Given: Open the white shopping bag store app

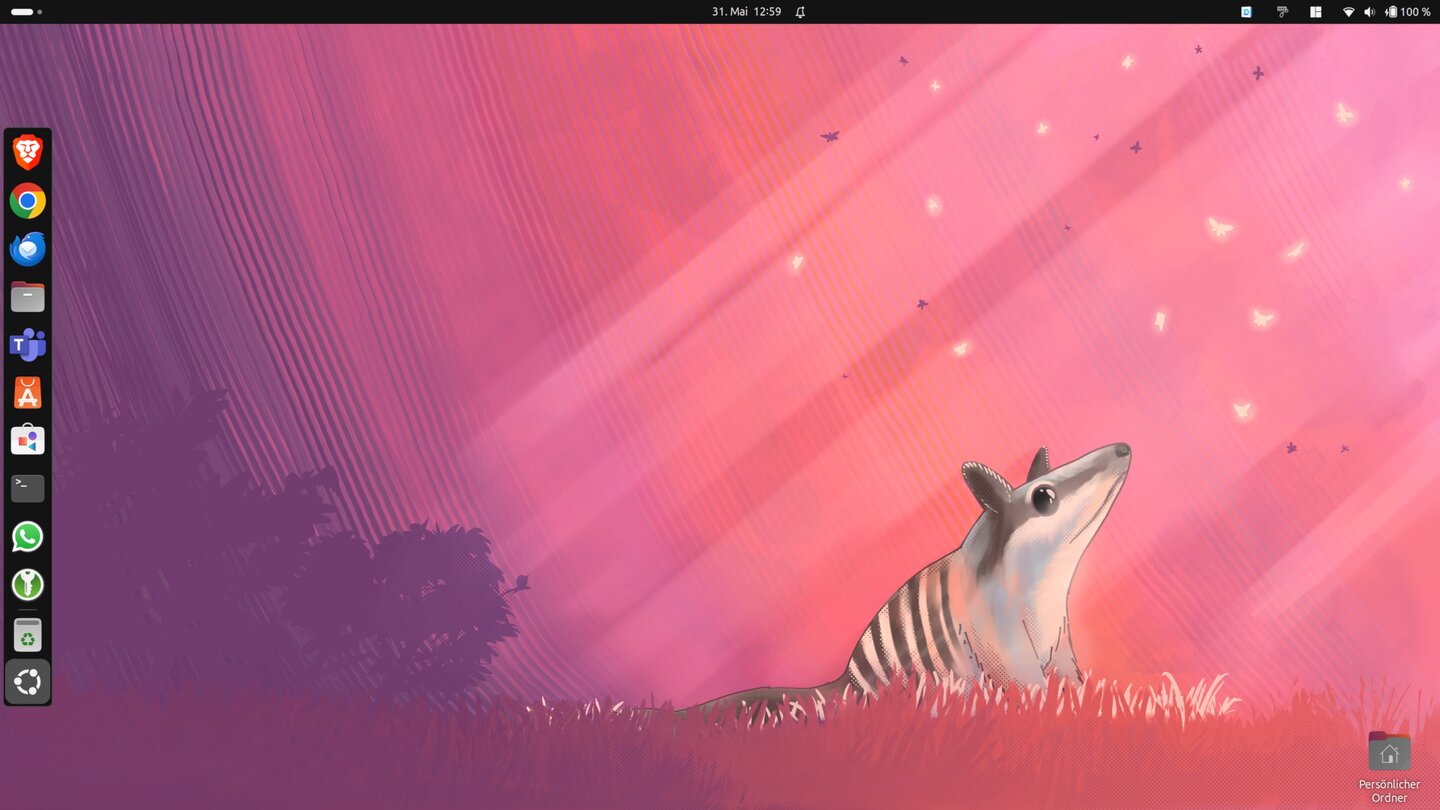Looking at the screenshot, I should [28, 441].
